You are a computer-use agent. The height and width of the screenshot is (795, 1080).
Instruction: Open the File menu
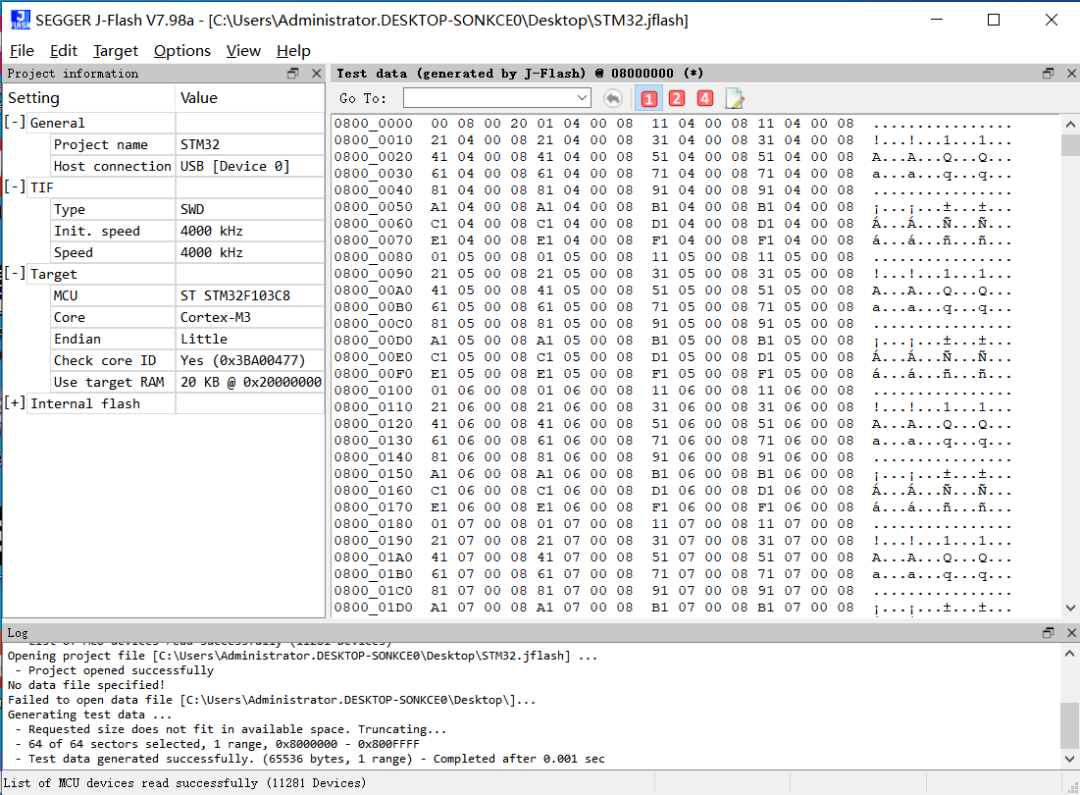pyautogui.click(x=22, y=51)
